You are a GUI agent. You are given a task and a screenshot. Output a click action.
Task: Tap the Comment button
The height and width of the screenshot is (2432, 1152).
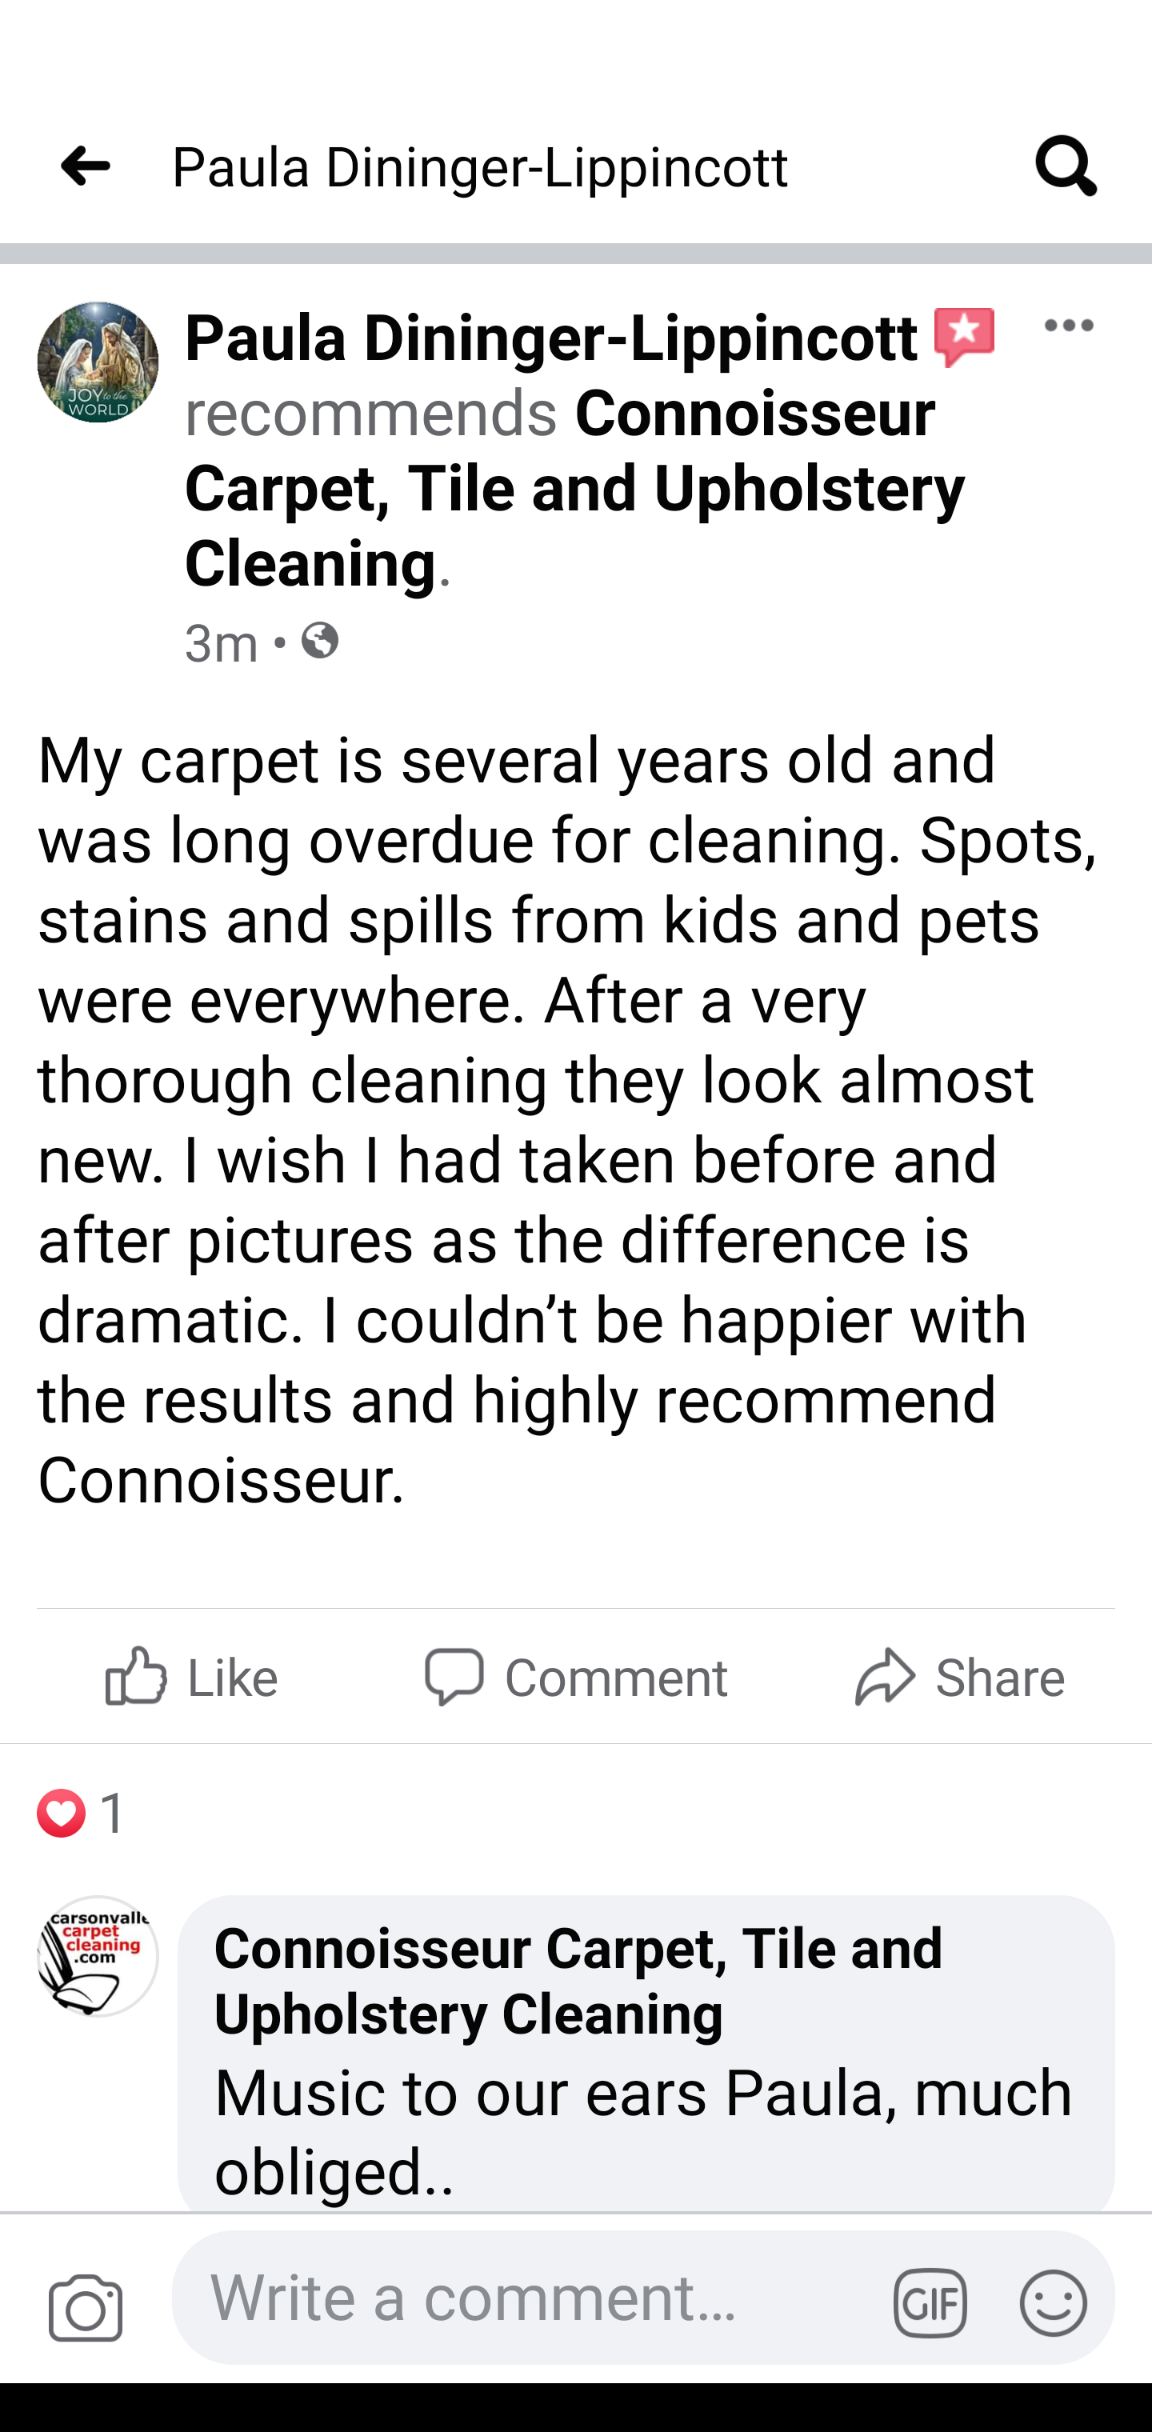(x=576, y=1677)
